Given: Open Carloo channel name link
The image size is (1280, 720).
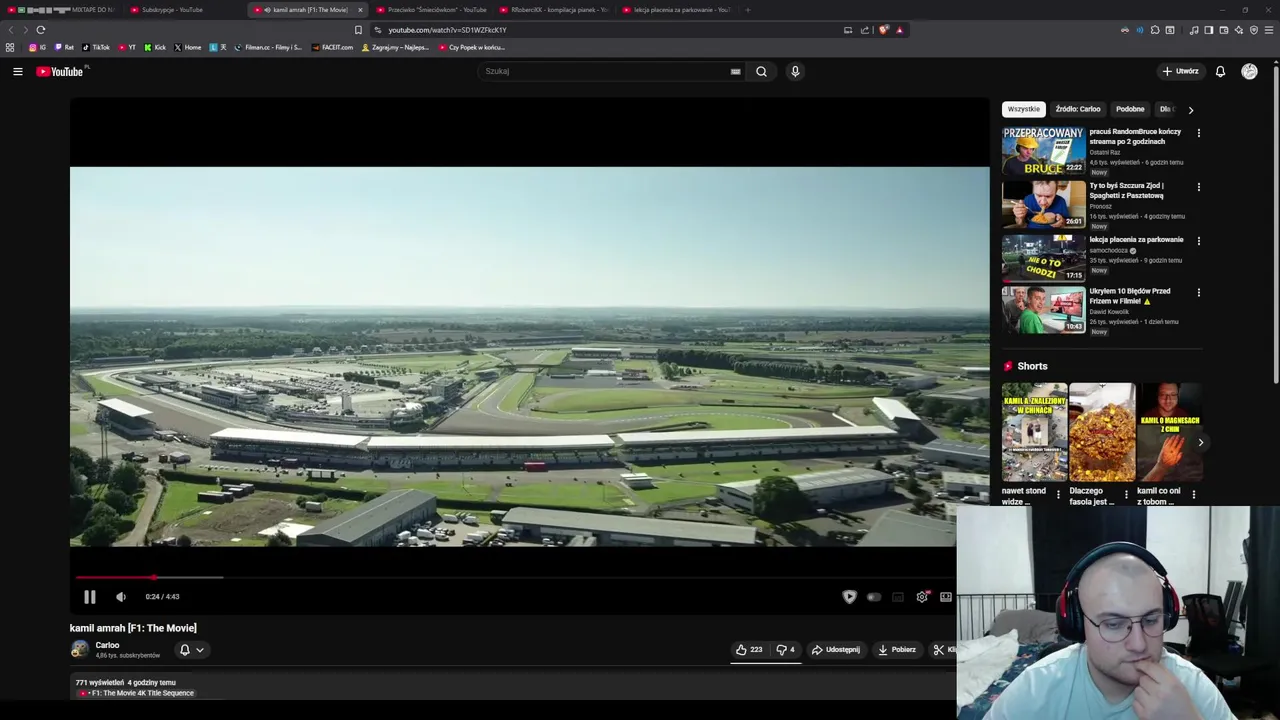Looking at the screenshot, I should coord(107,645).
